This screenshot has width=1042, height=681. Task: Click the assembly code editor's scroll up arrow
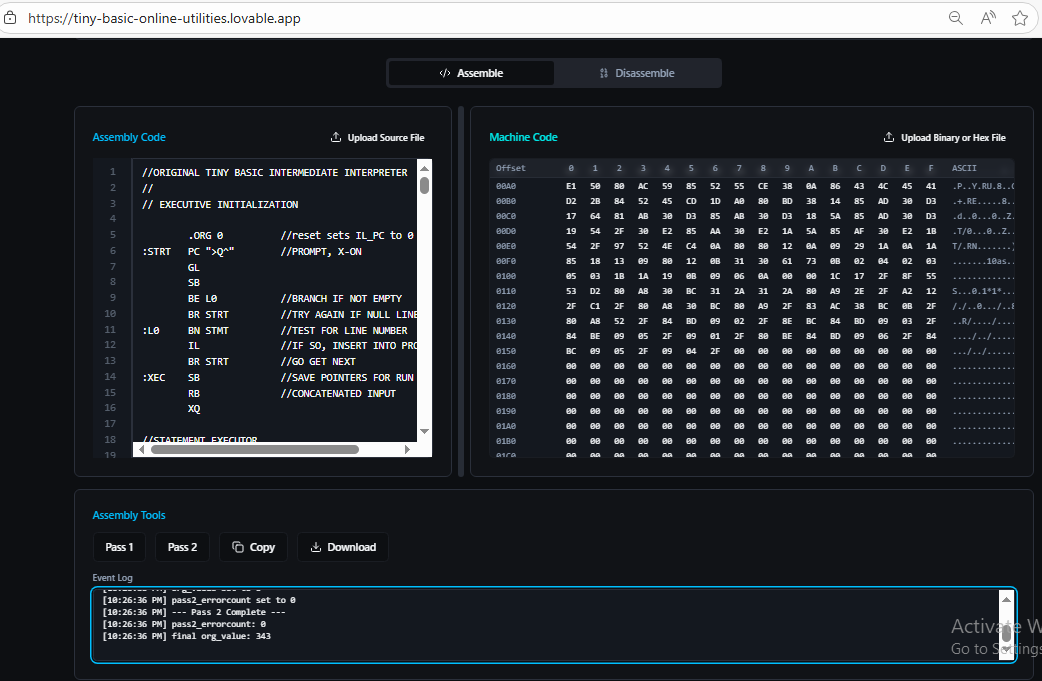click(x=424, y=168)
